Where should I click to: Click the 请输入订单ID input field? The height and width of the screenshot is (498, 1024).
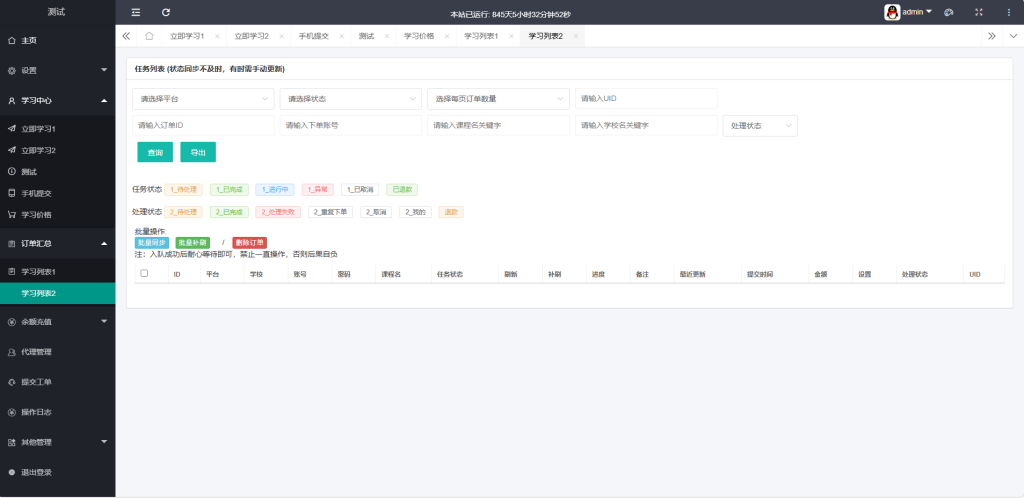pyautogui.click(x=203, y=125)
